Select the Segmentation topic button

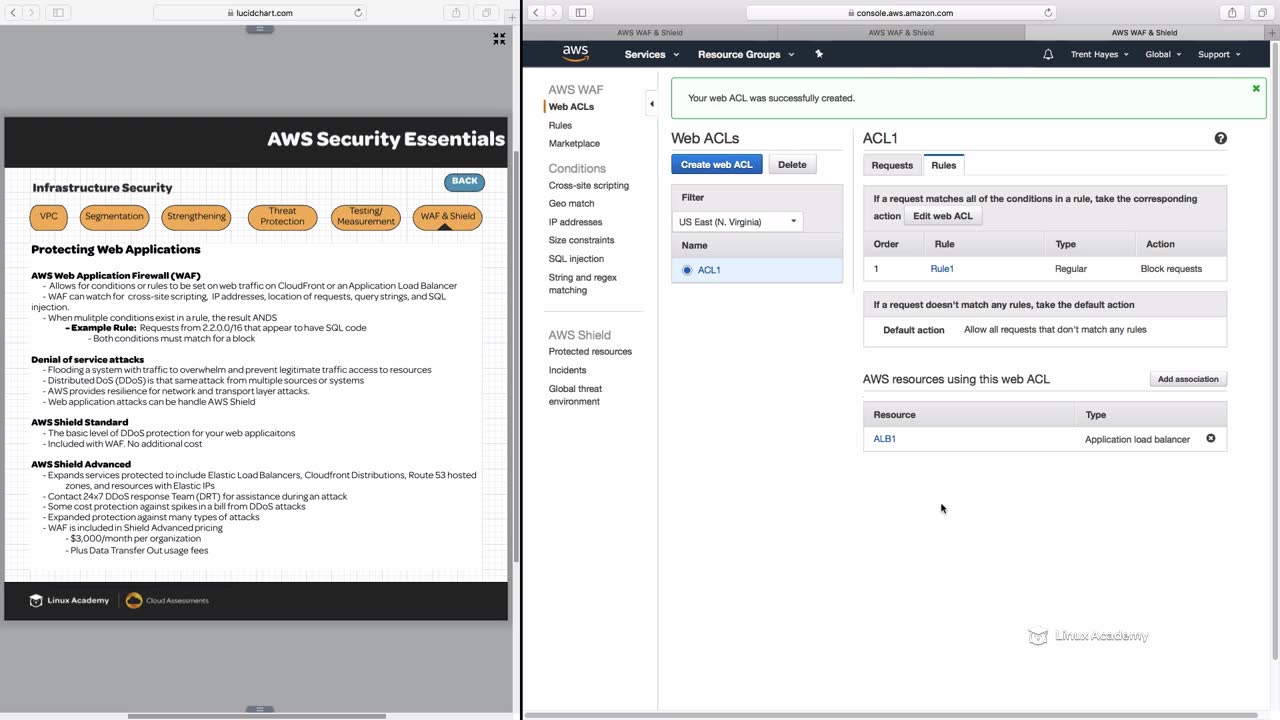point(114,217)
